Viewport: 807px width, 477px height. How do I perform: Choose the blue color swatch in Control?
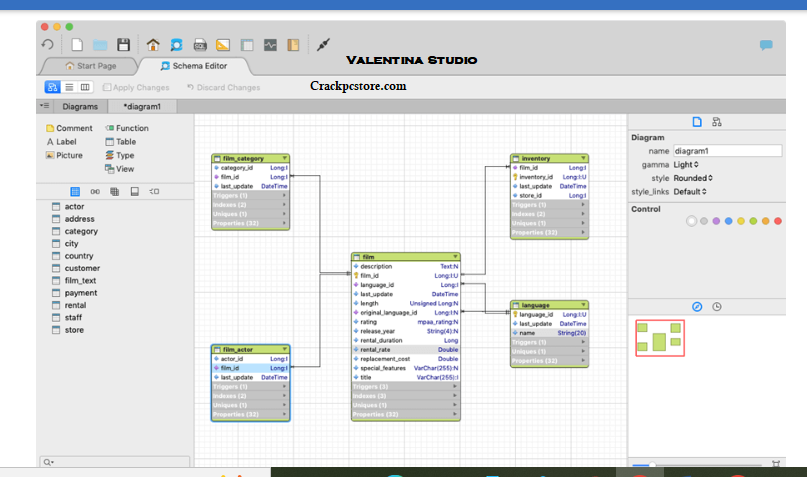click(728, 221)
